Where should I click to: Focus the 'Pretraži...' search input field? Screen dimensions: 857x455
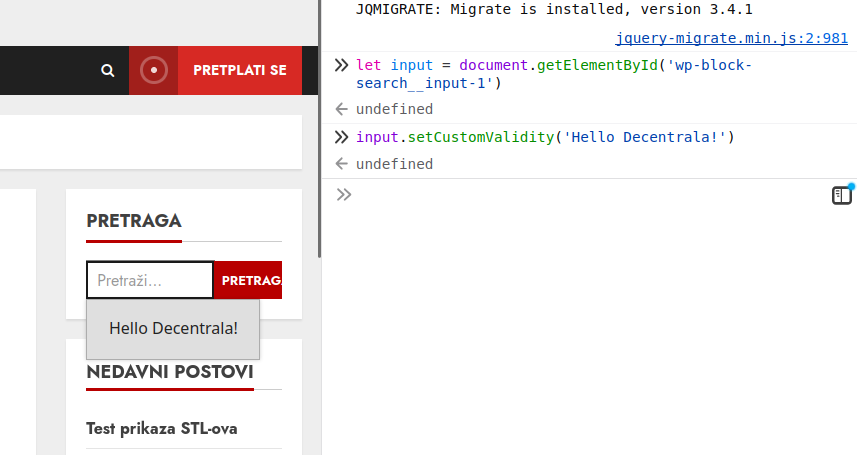pos(150,280)
